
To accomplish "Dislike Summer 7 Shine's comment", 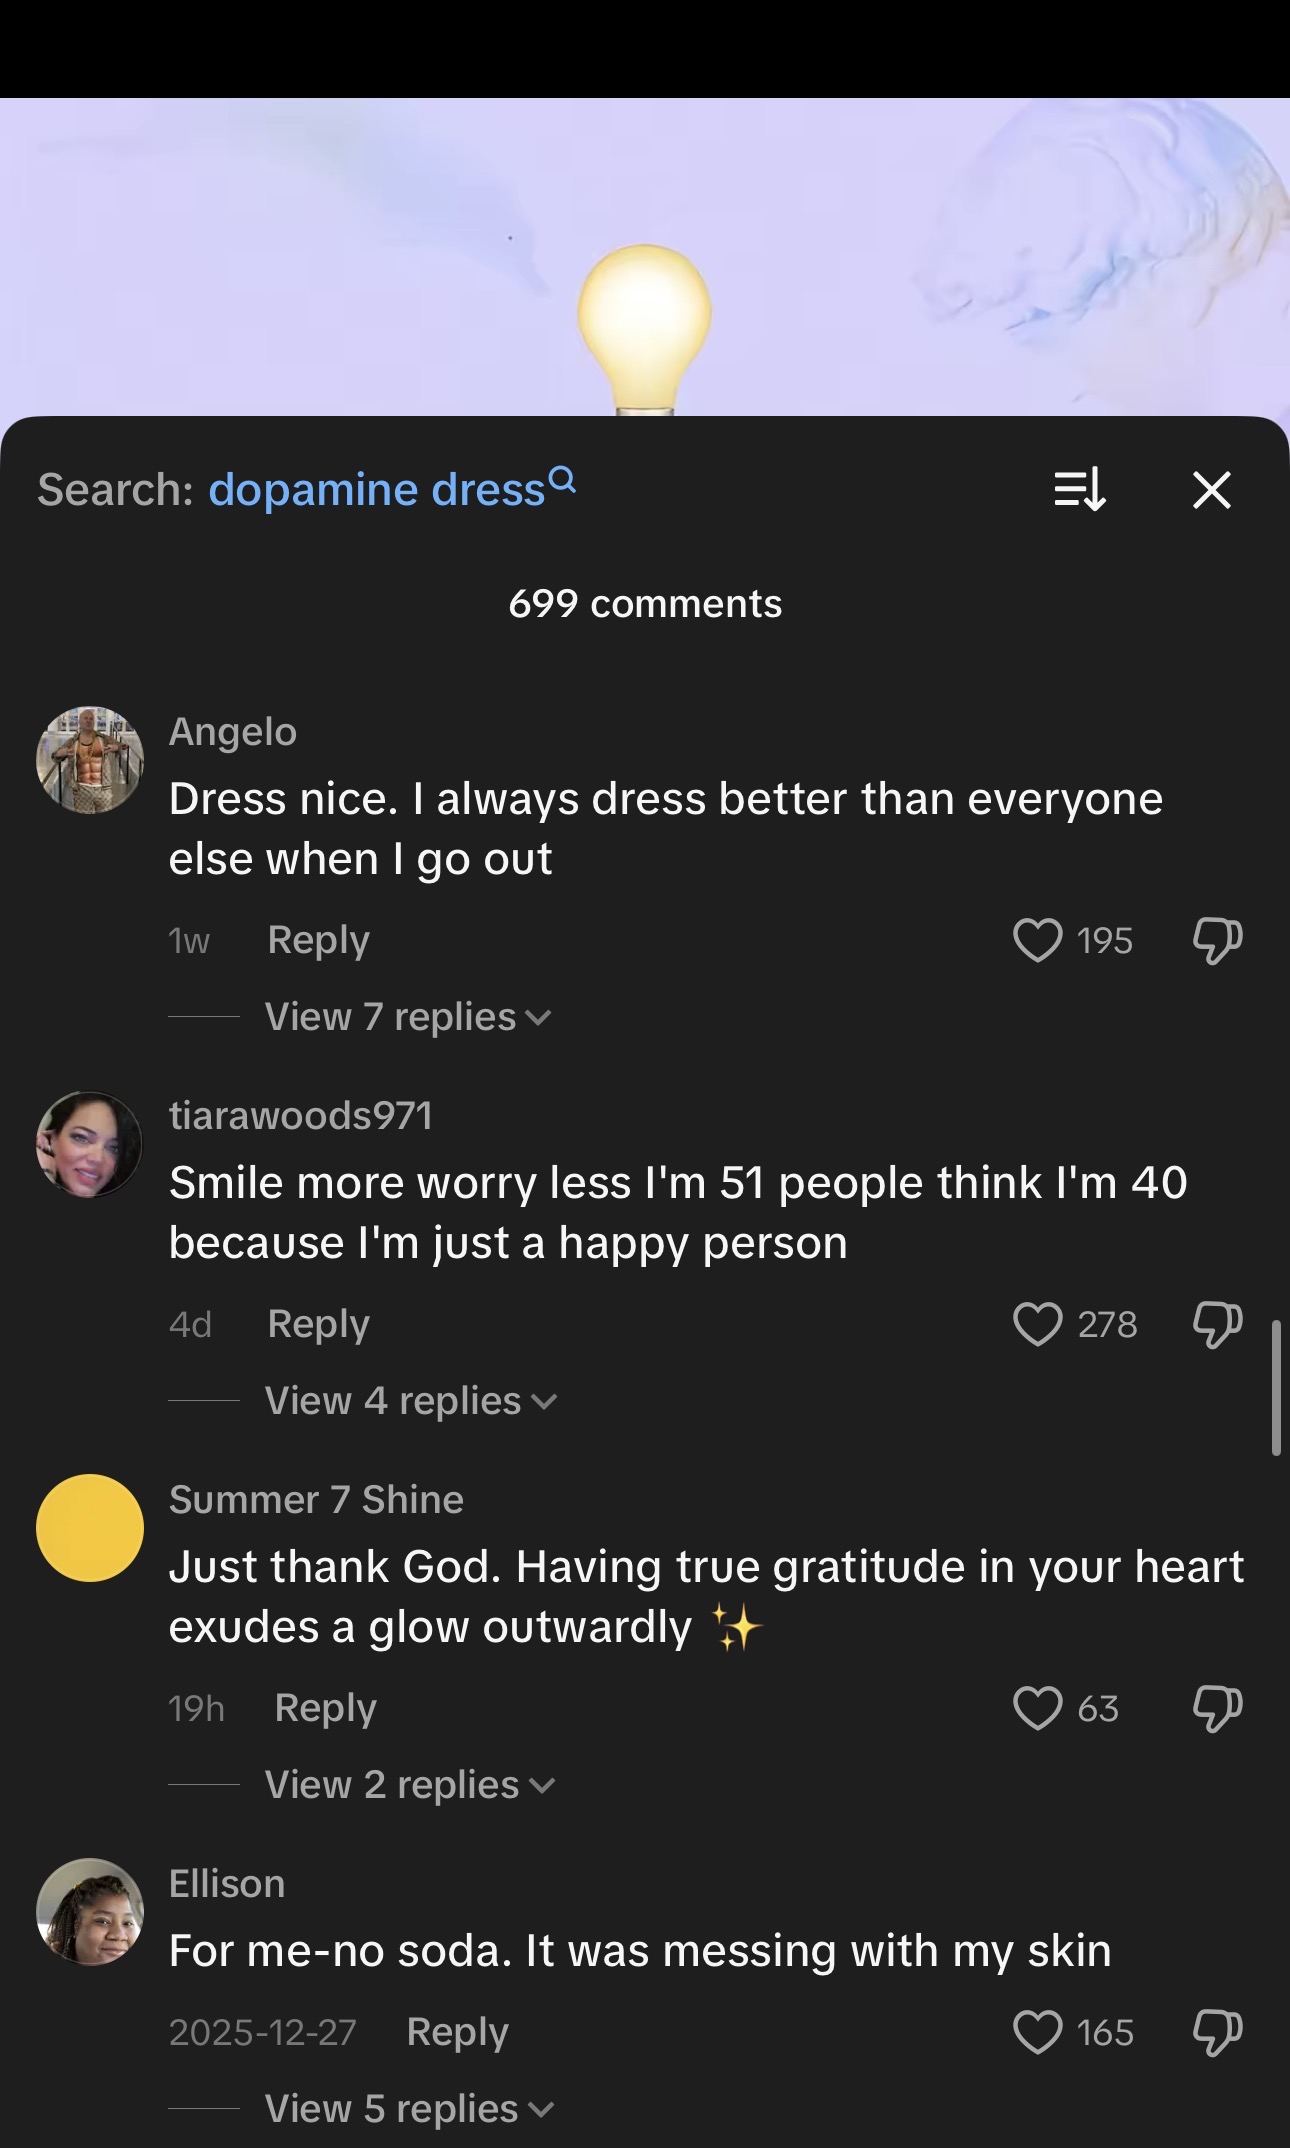I will pos(1217,1708).
